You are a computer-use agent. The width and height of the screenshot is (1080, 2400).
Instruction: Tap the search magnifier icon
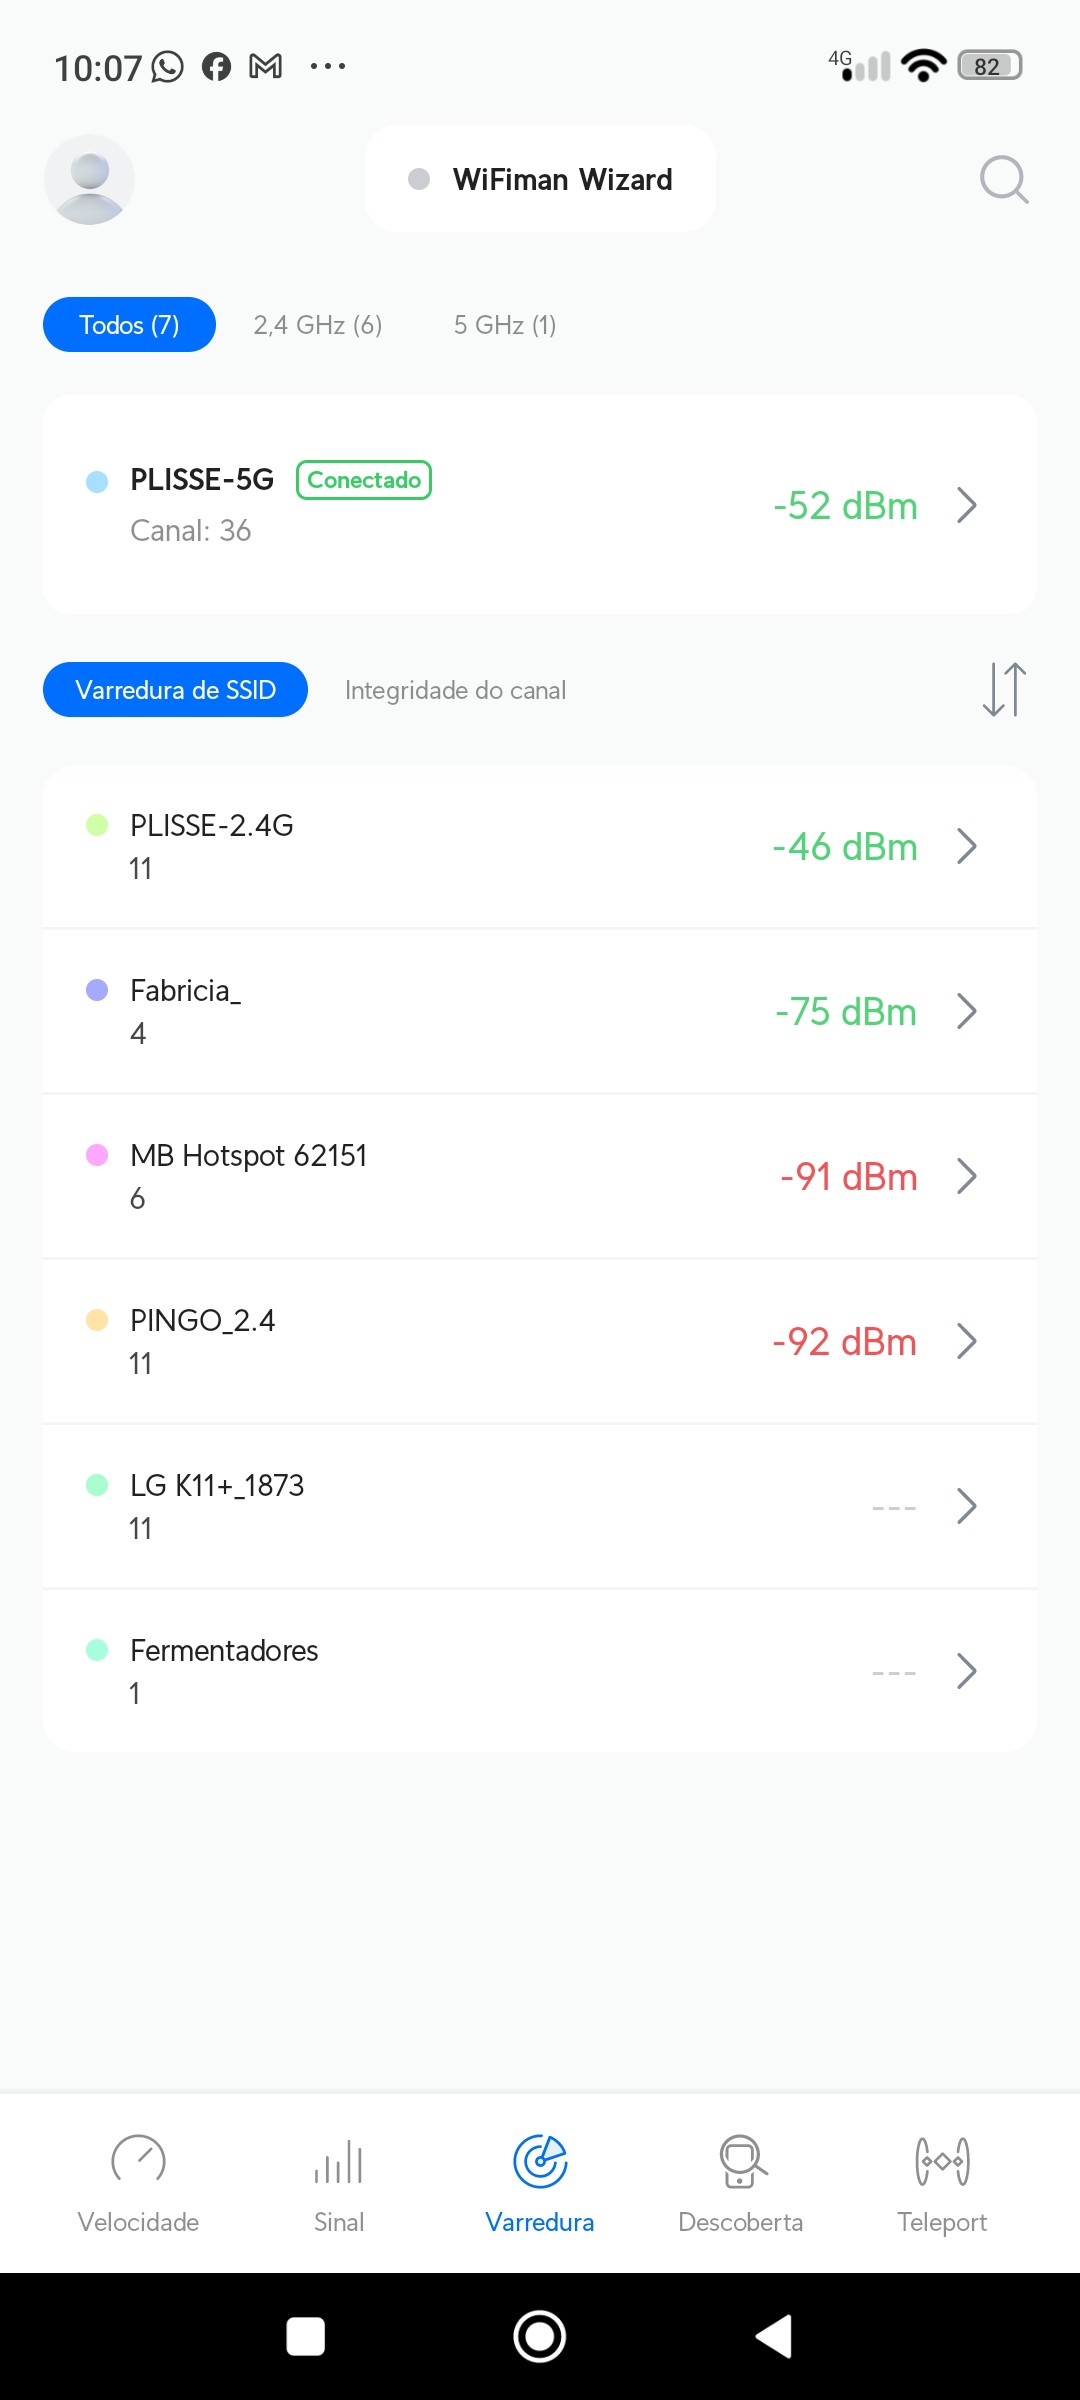1004,180
